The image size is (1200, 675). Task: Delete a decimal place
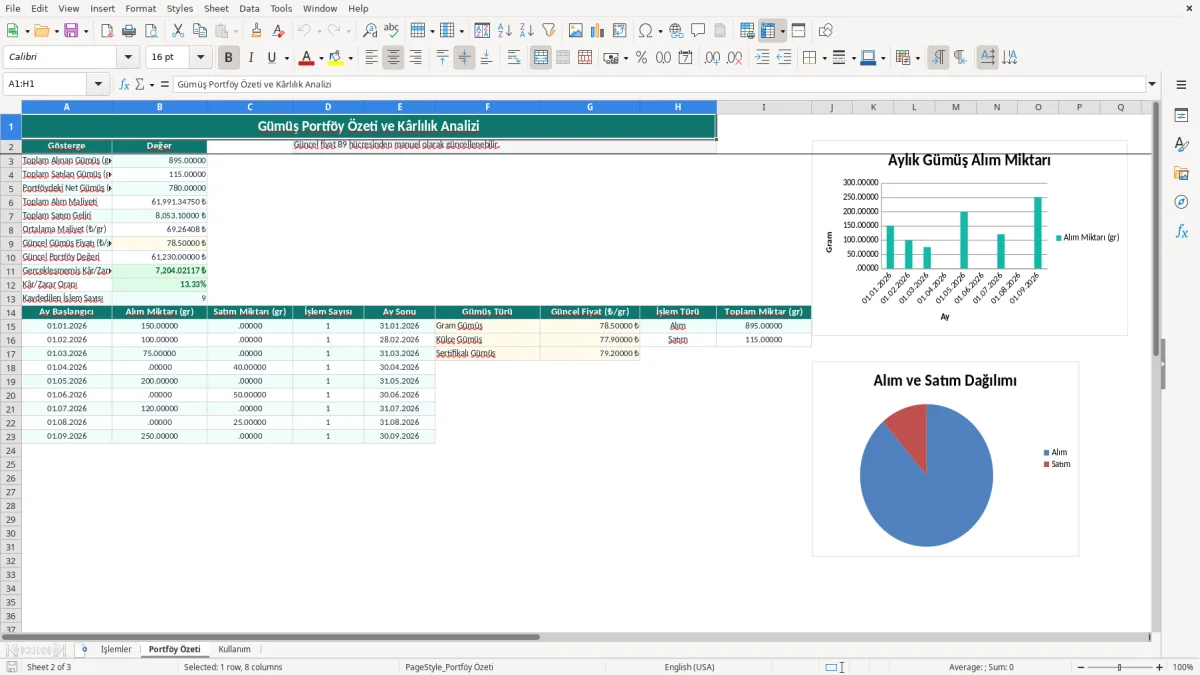coord(735,58)
